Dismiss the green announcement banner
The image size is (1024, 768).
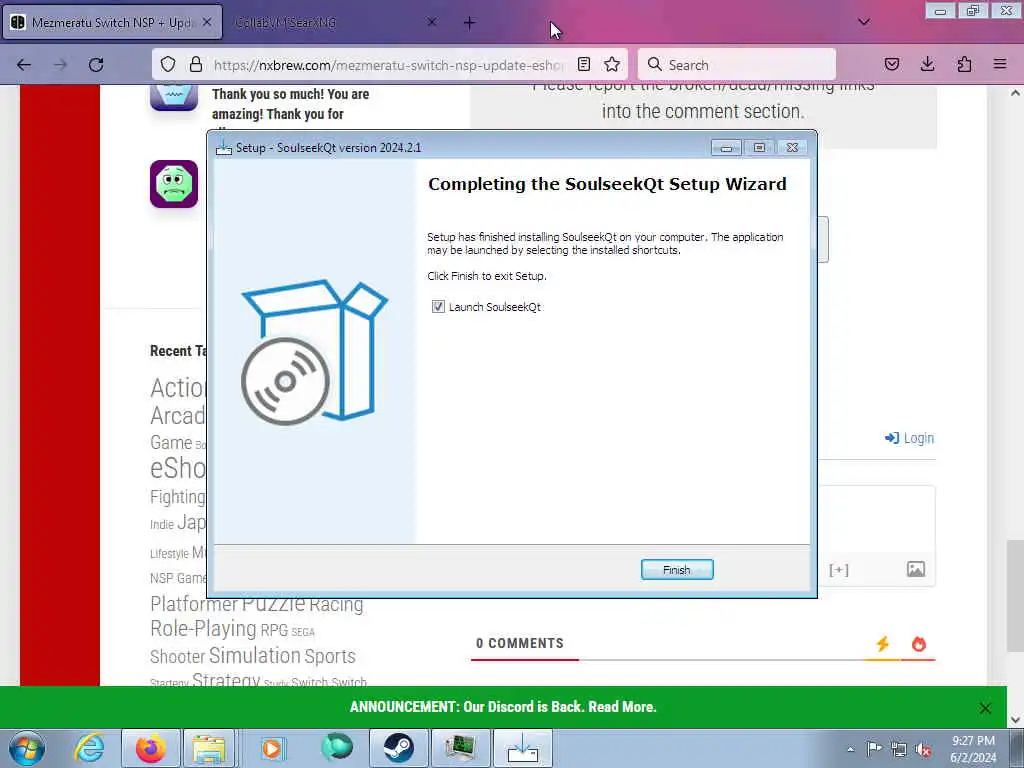pyautogui.click(x=985, y=708)
